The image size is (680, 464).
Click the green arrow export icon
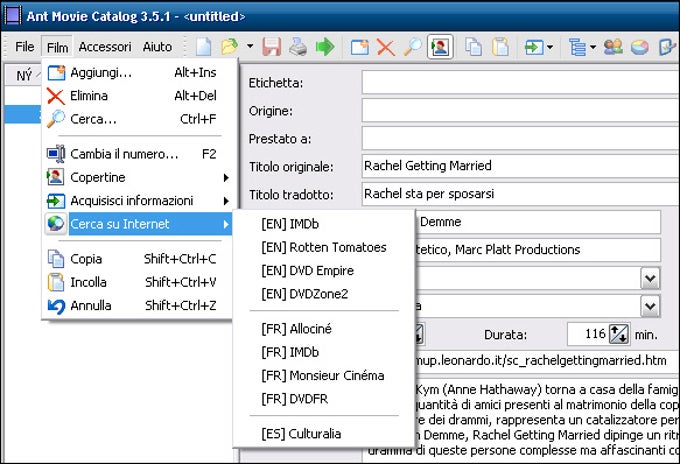coord(325,46)
